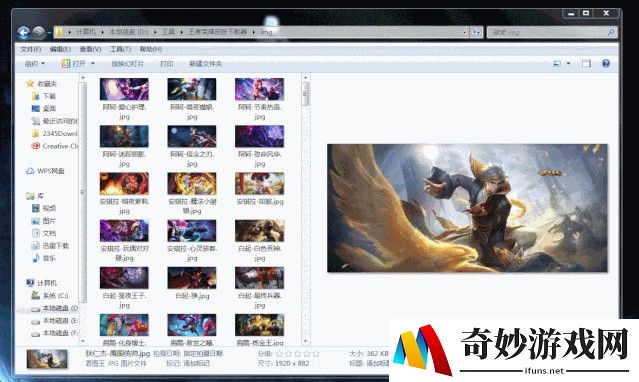Open the 工具(T) menu
Screen dimensions: 639x382
point(120,49)
